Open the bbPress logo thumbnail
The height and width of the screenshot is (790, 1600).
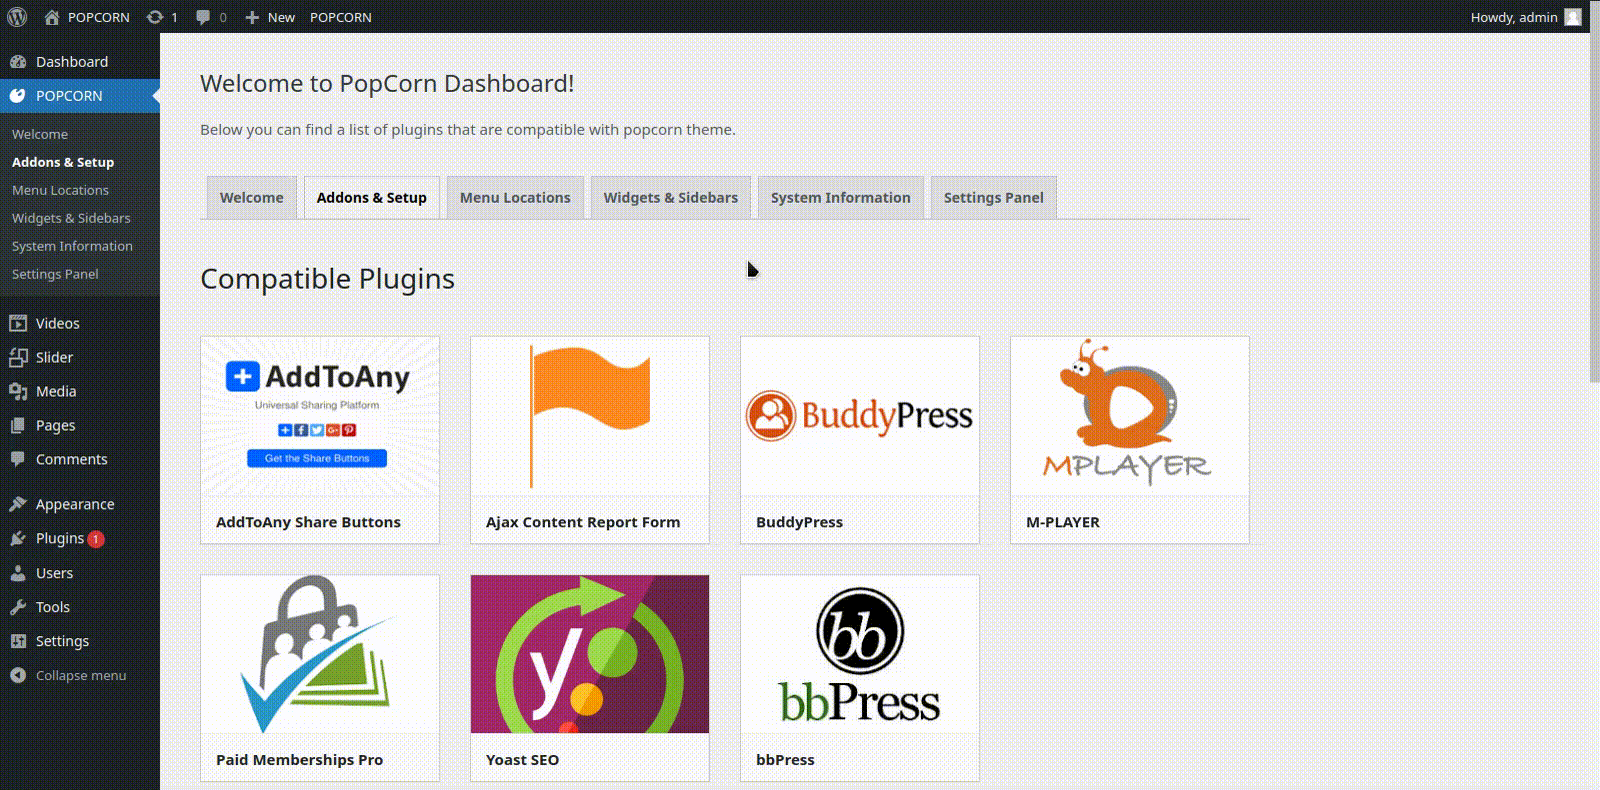click(x=860, y=654)
